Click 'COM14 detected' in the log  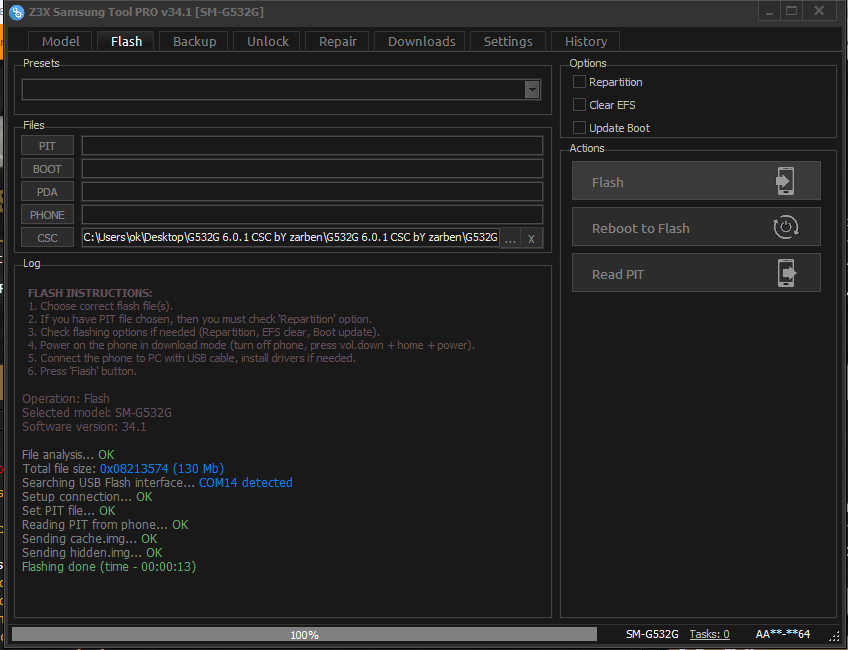click(x=246, y=482)
